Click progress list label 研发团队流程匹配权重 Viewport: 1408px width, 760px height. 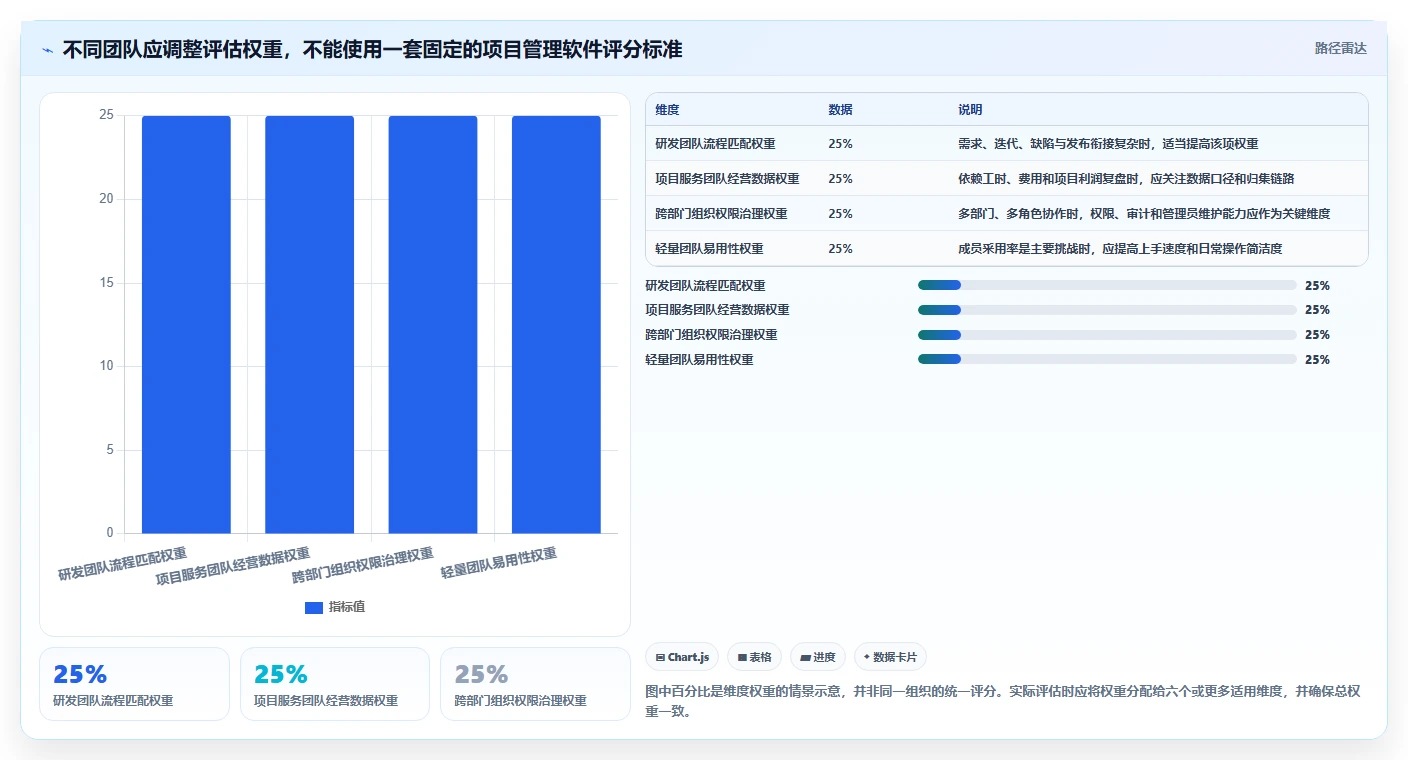(x=705, y=285)
